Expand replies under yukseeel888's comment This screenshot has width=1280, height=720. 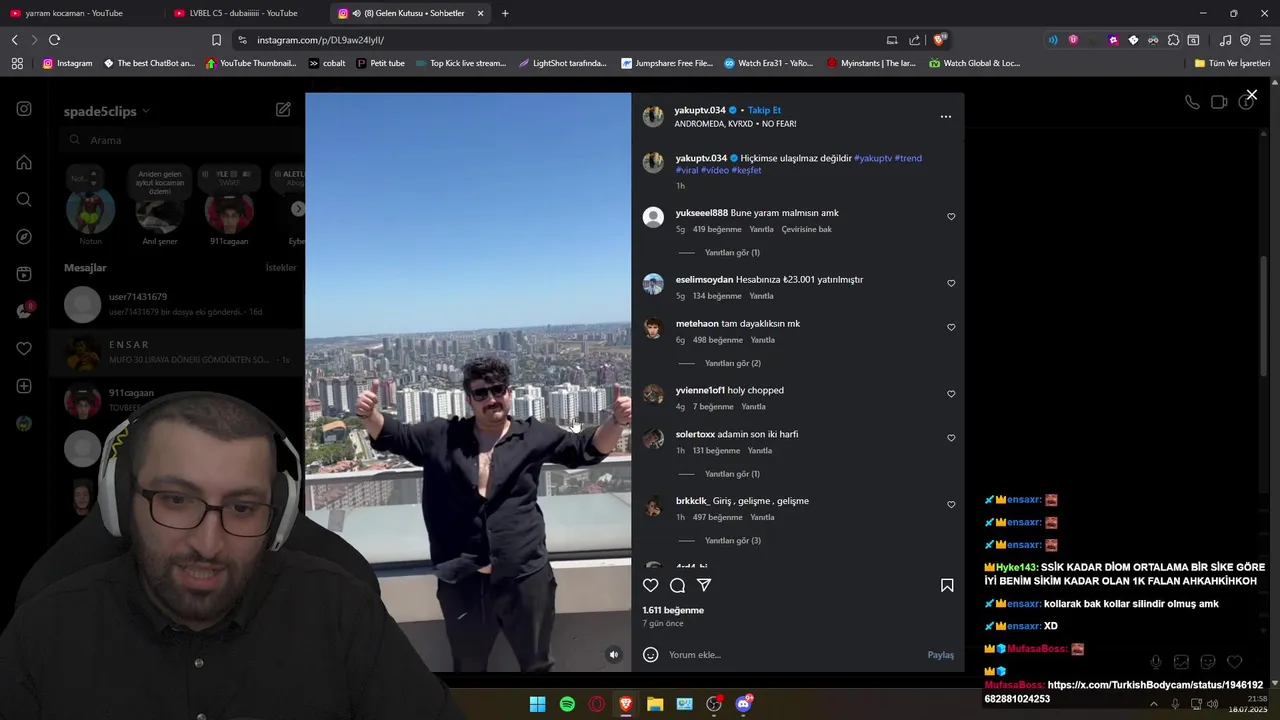tap(732, 253)
